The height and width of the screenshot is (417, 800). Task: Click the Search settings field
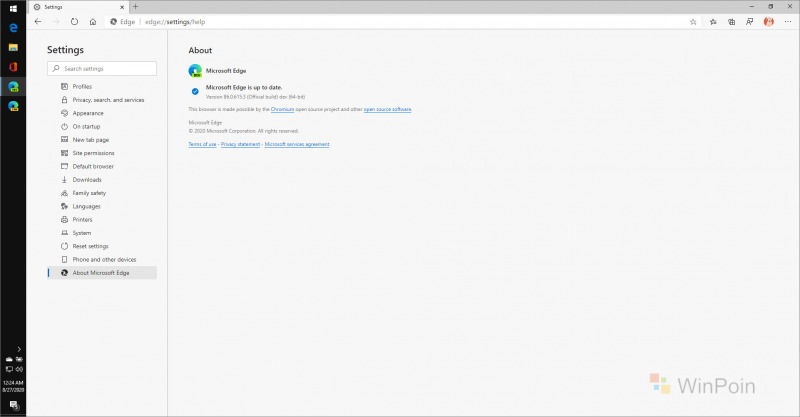pyautogui.click(x=102, y=68)
